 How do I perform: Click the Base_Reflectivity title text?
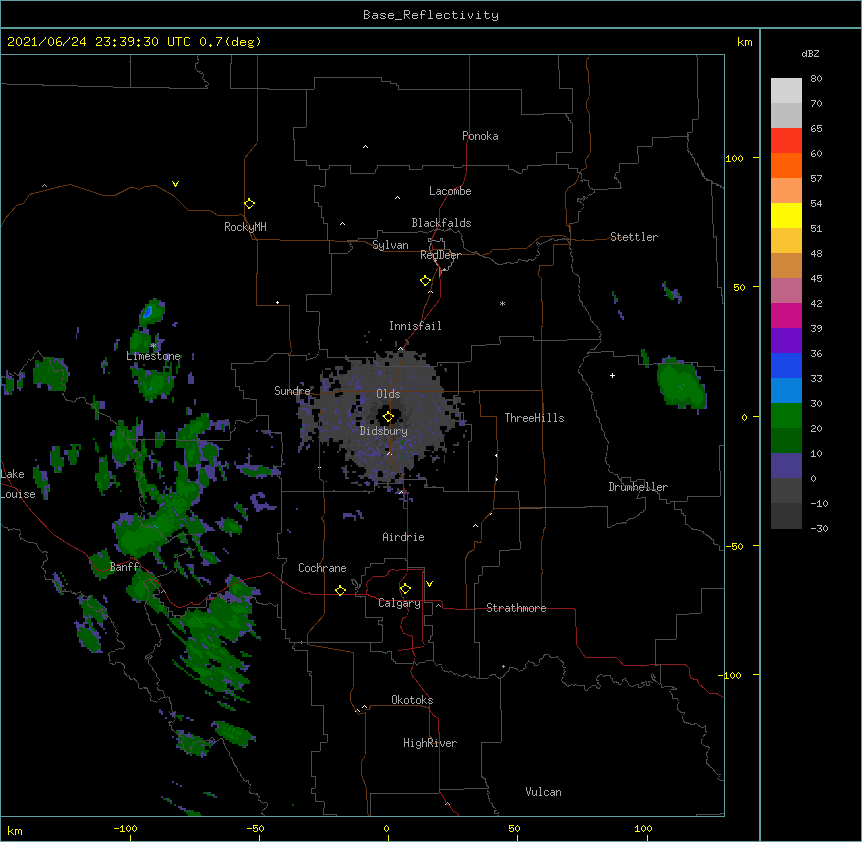point(431,15)
